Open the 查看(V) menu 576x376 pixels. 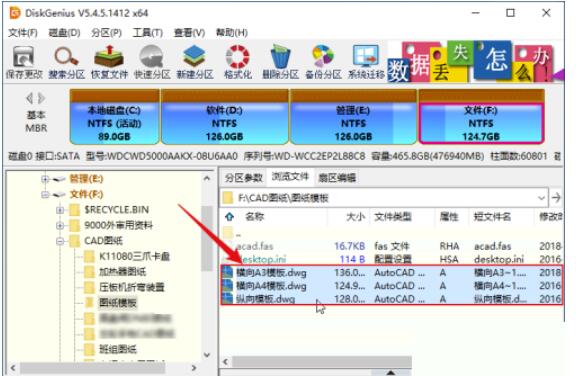[x=189, y=33]
